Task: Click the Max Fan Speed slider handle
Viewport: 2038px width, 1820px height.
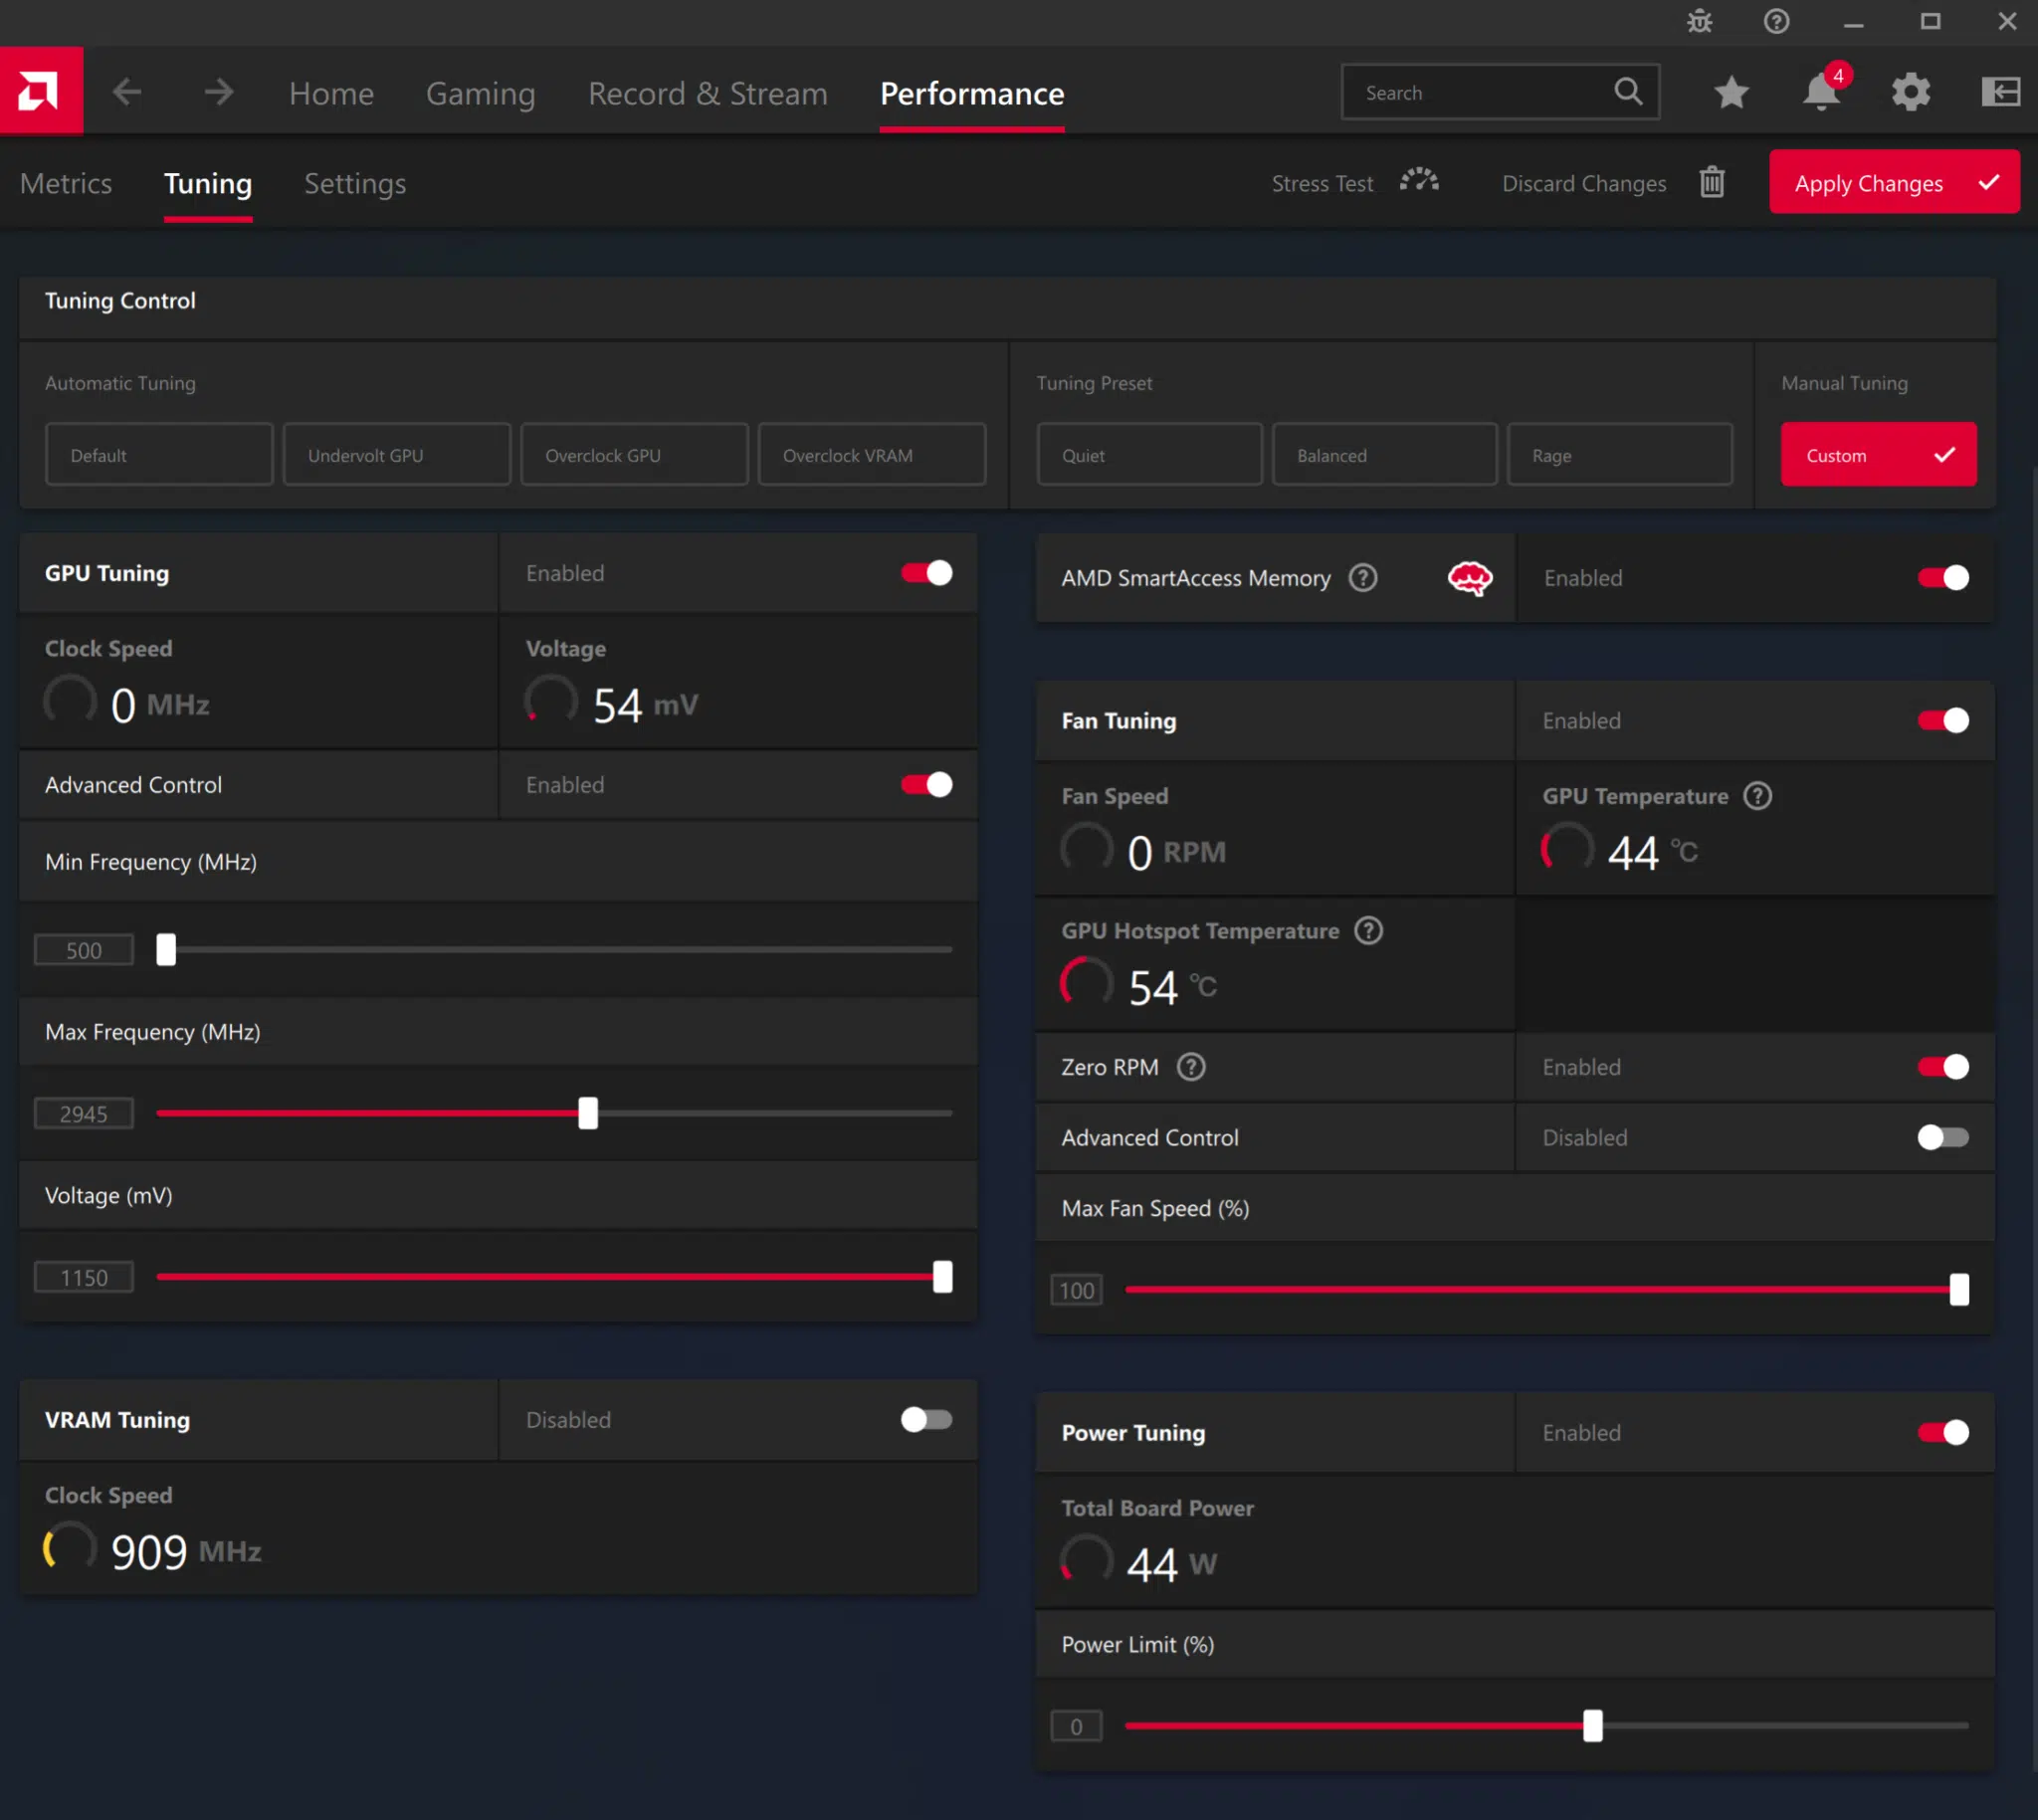Action: (x=1959, y=1290)
